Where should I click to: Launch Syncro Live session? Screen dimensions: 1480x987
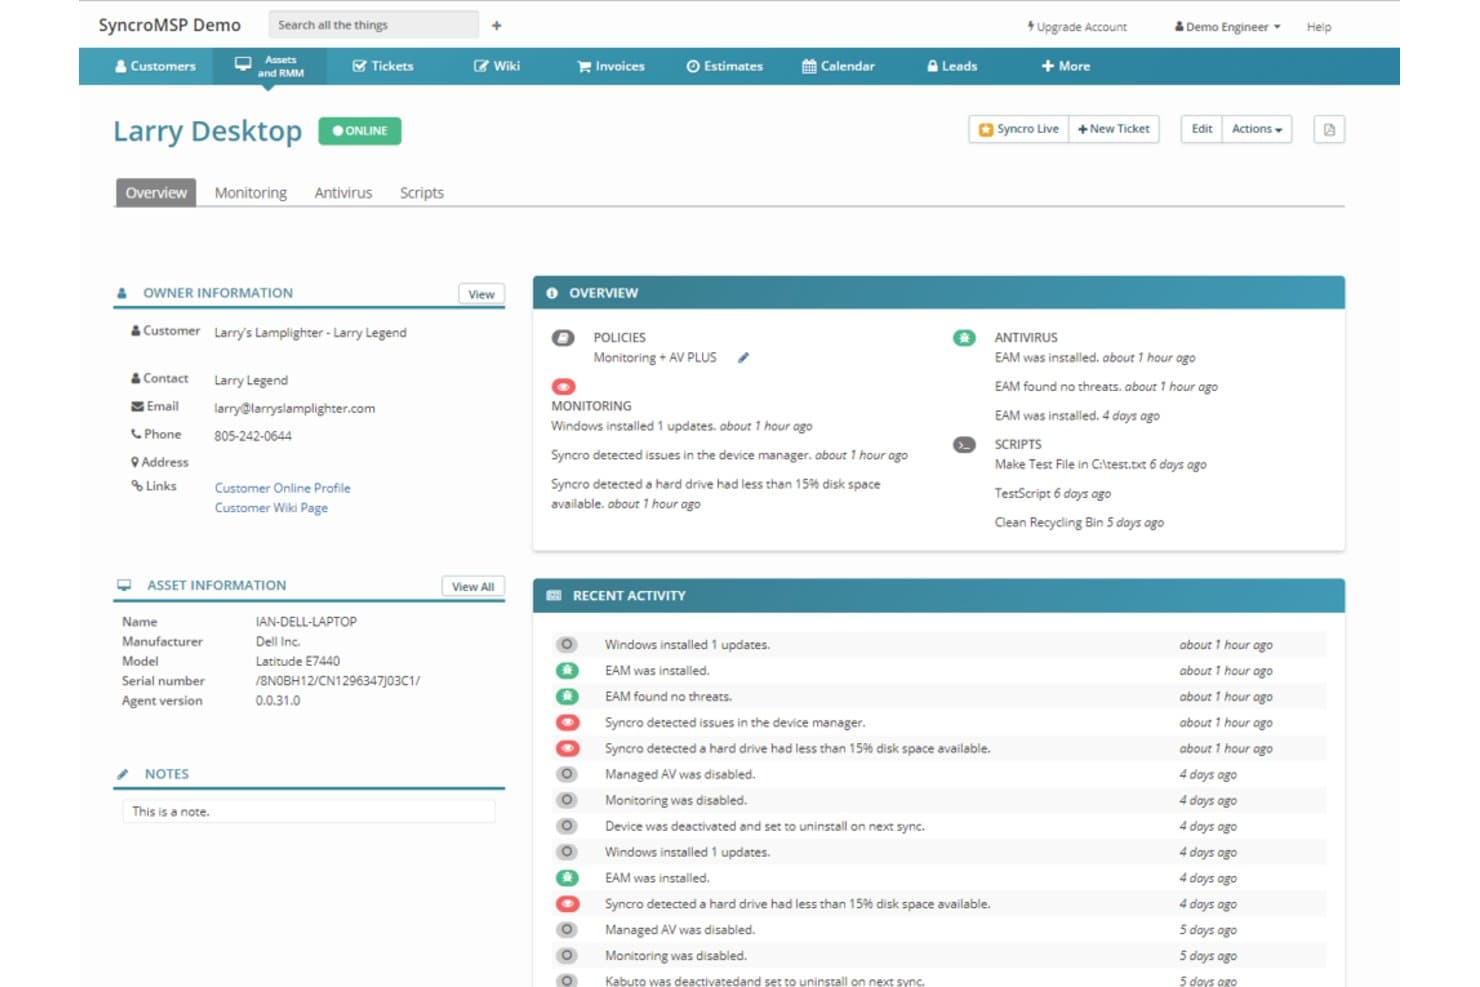tap(1019, 129)
